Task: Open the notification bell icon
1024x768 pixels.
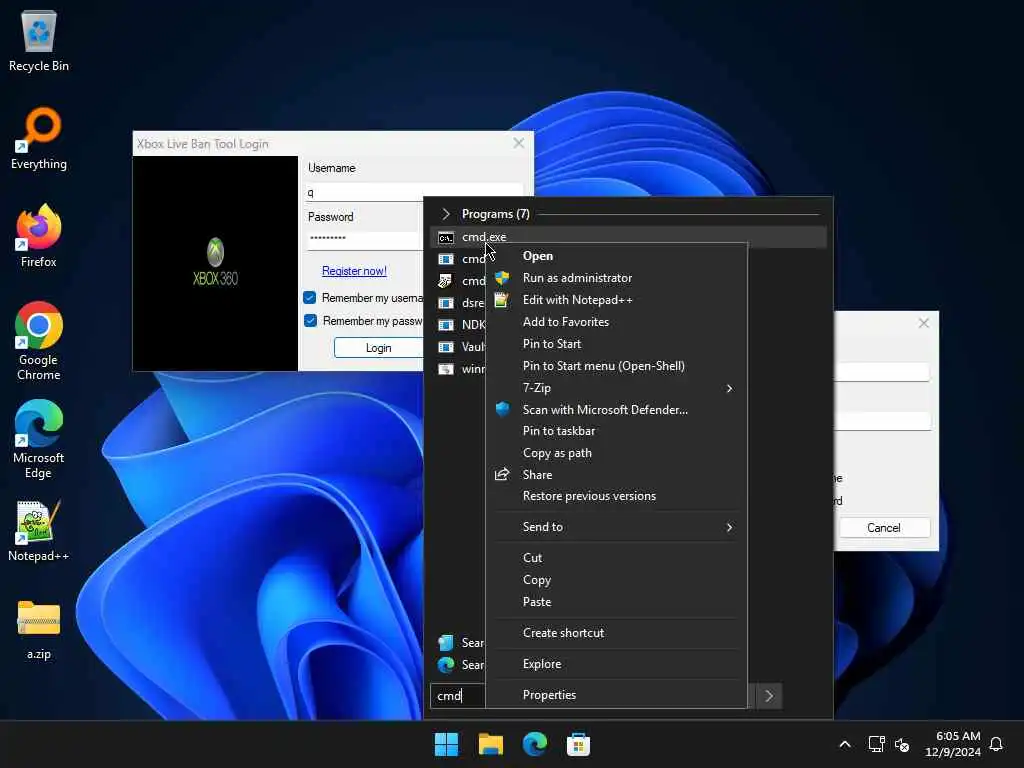Action: [996, 744]
